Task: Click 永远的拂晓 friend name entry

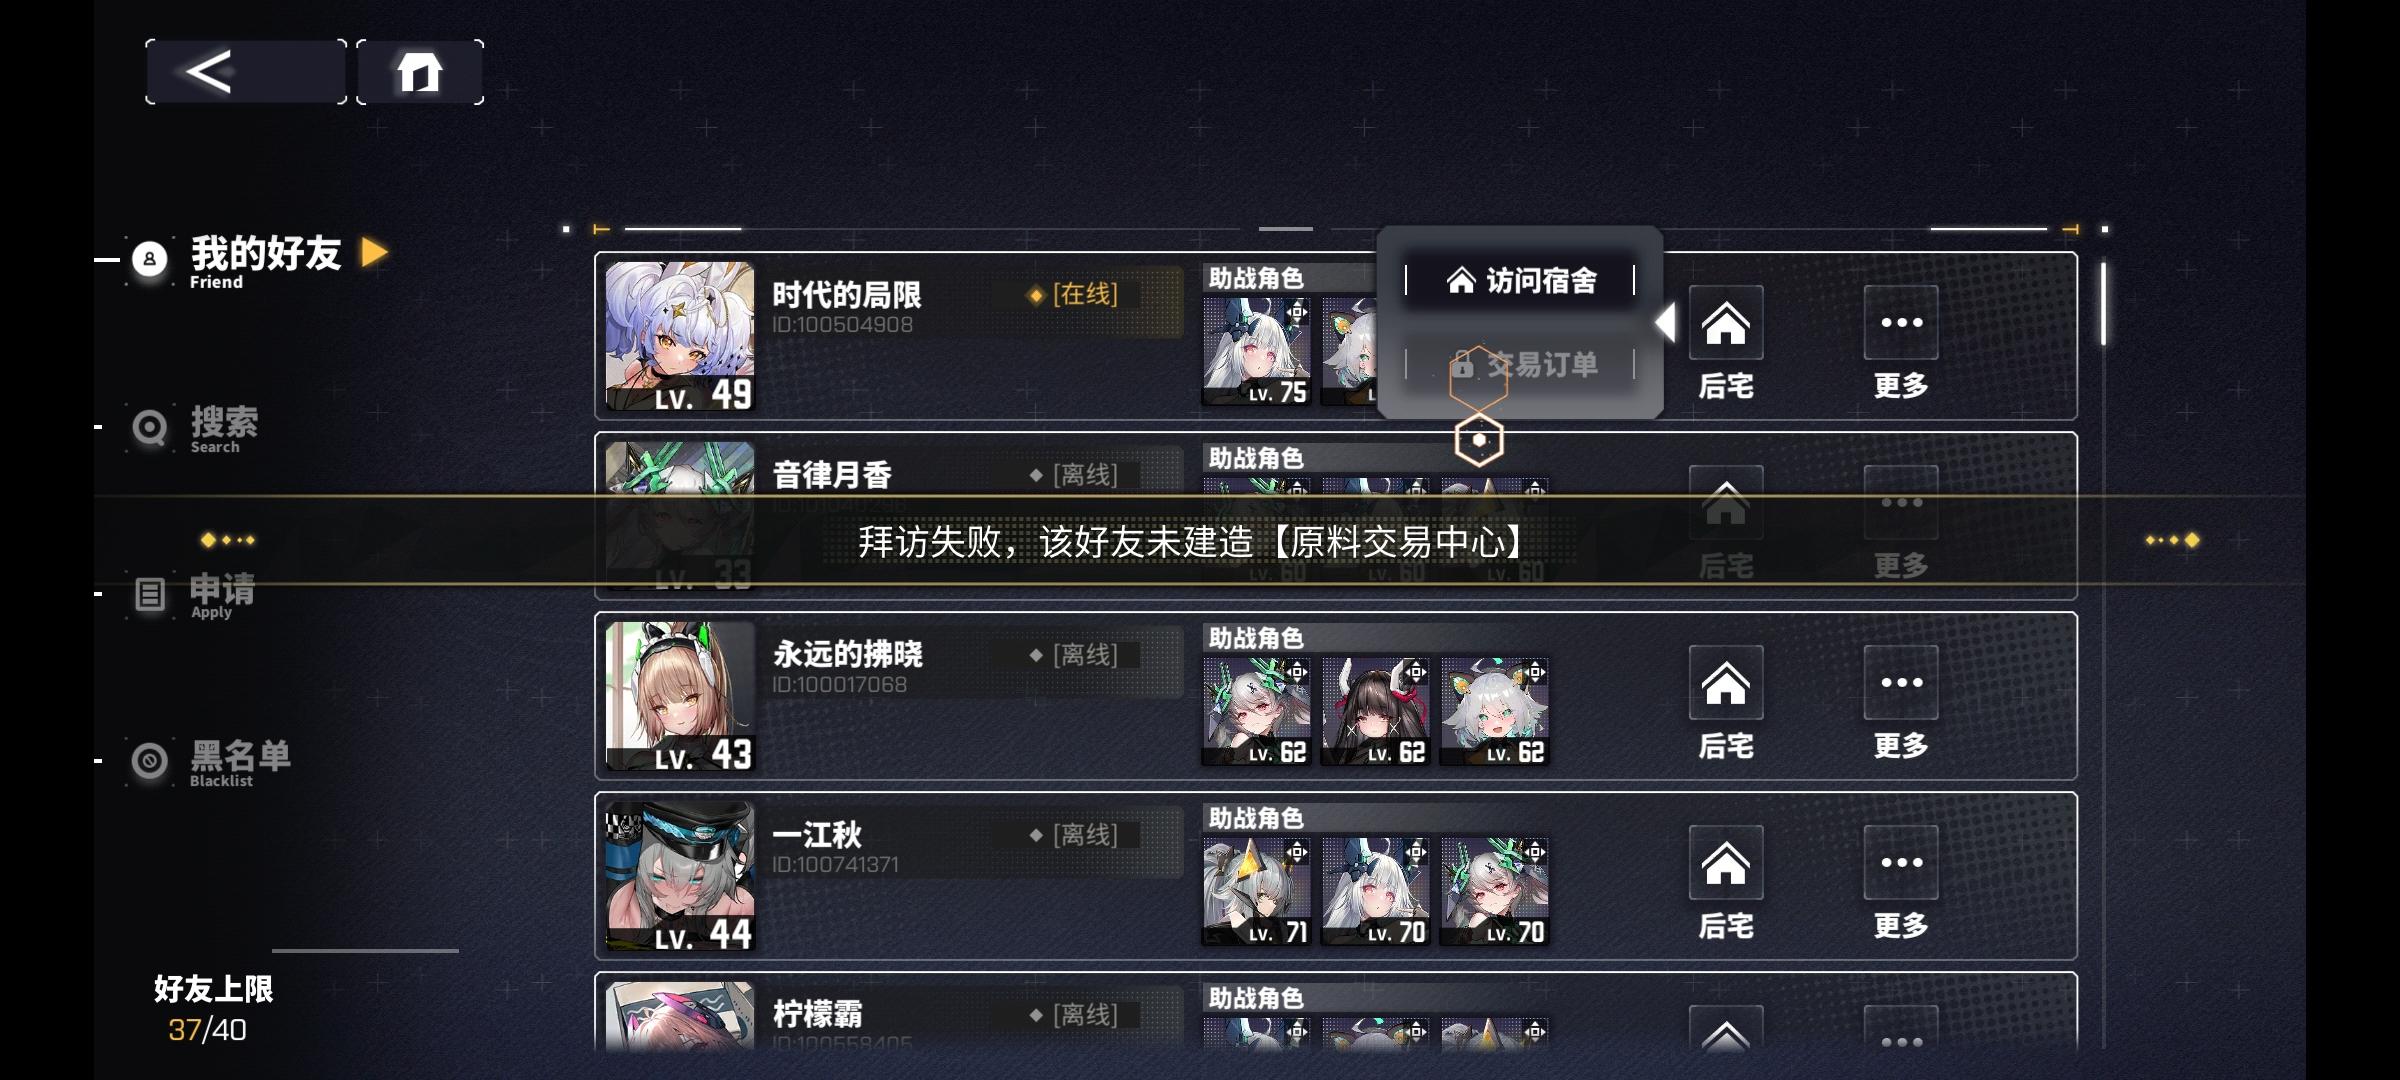Action: click(x=848, y=655)
